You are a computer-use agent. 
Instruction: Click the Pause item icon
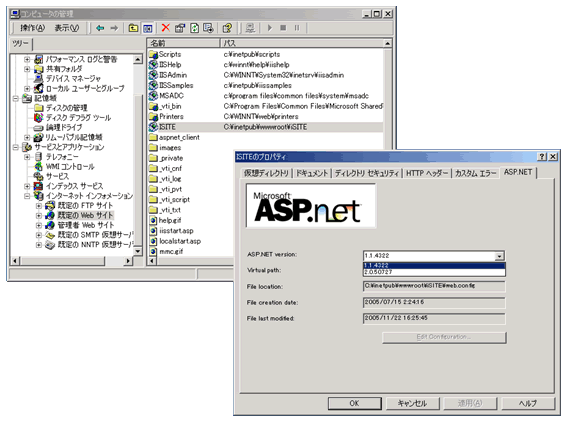coord(297,28)
